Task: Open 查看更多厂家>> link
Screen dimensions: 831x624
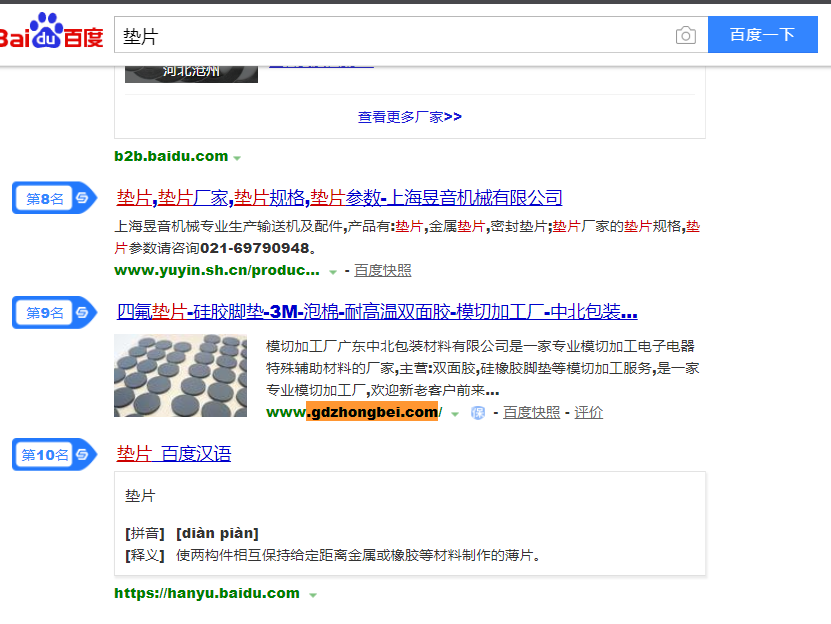Action: (410, 117)
